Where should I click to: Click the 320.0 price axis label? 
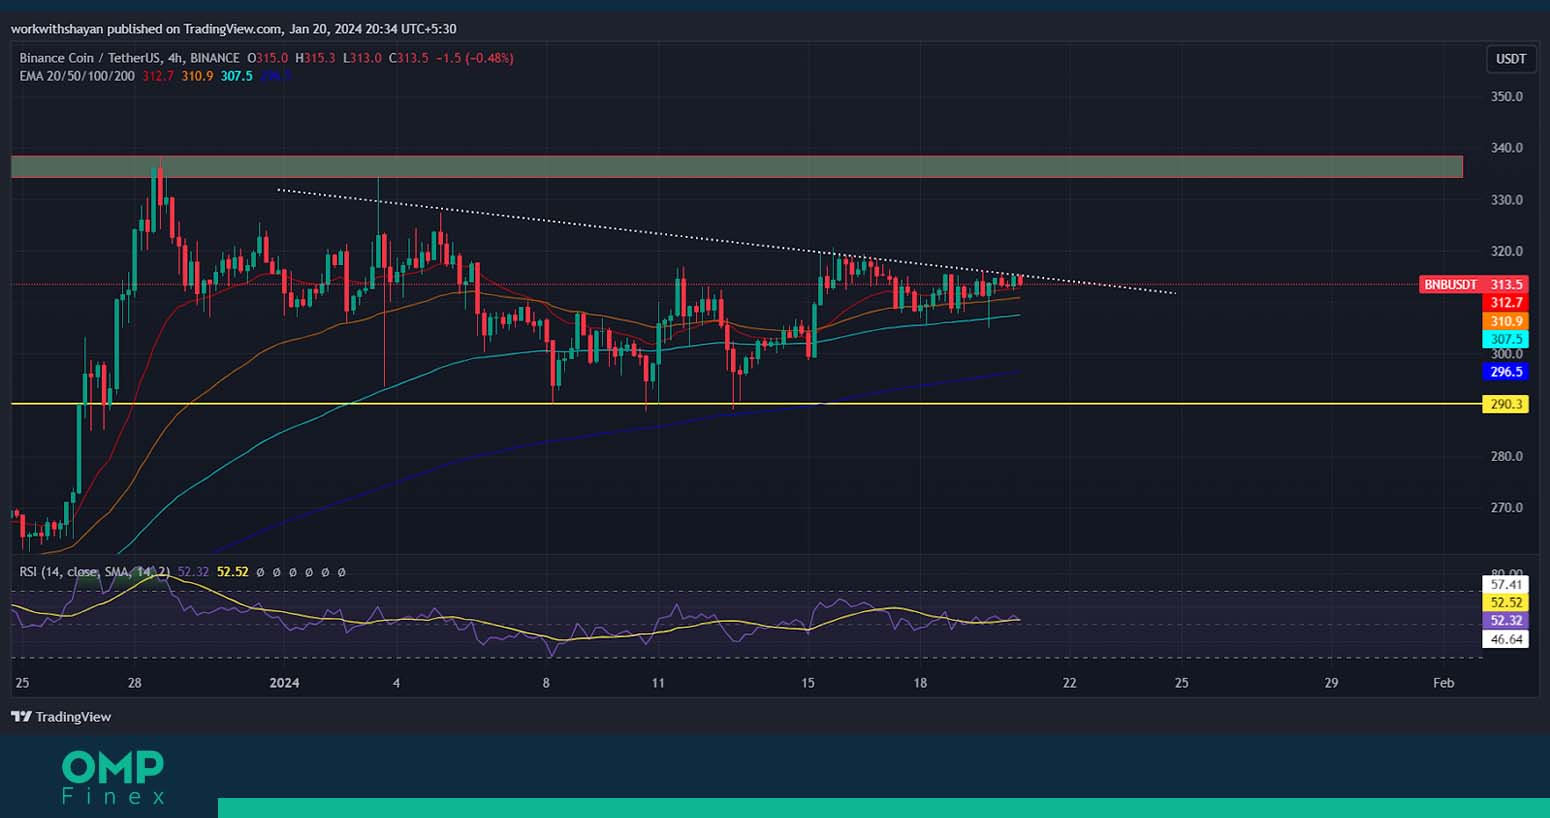[1506, 252]
